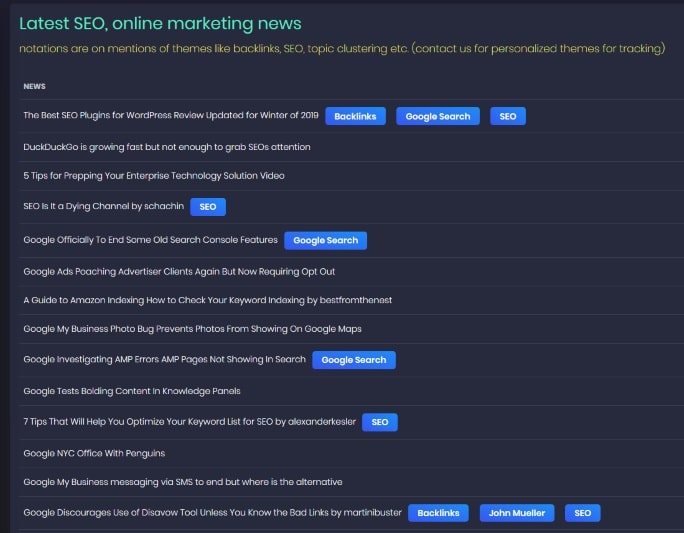Screen dimensions: 684x533
Task: Click the Latest SEO, online marketing news heading
Action: [x=160, y=24]
